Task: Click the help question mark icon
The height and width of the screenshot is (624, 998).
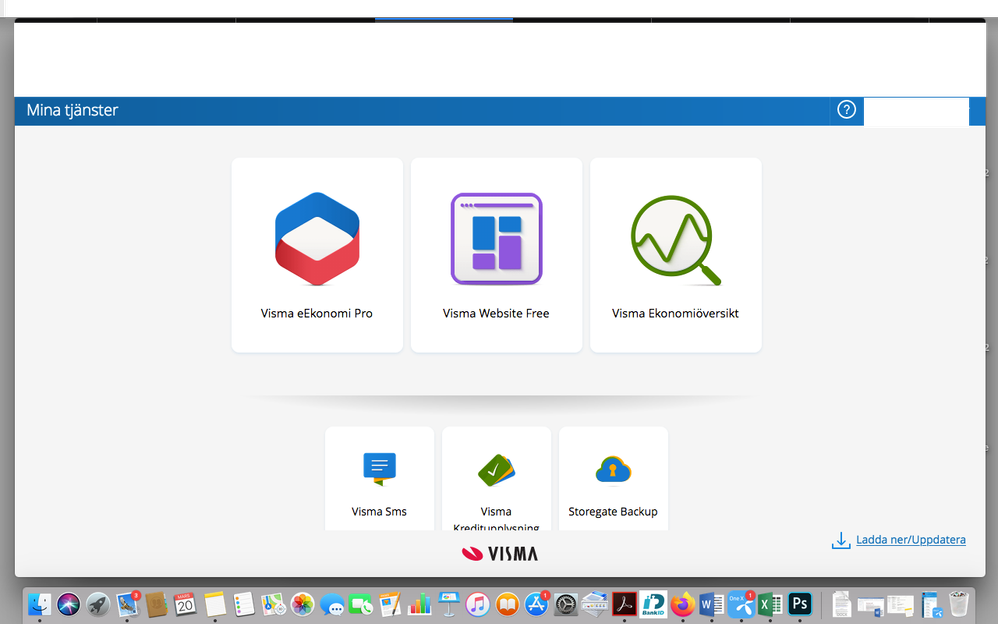Action: pos(846,110)
